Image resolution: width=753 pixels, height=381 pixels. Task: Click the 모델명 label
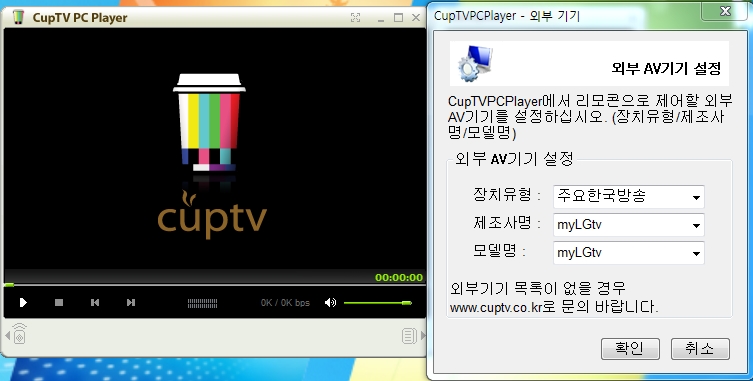pos(494,251)
